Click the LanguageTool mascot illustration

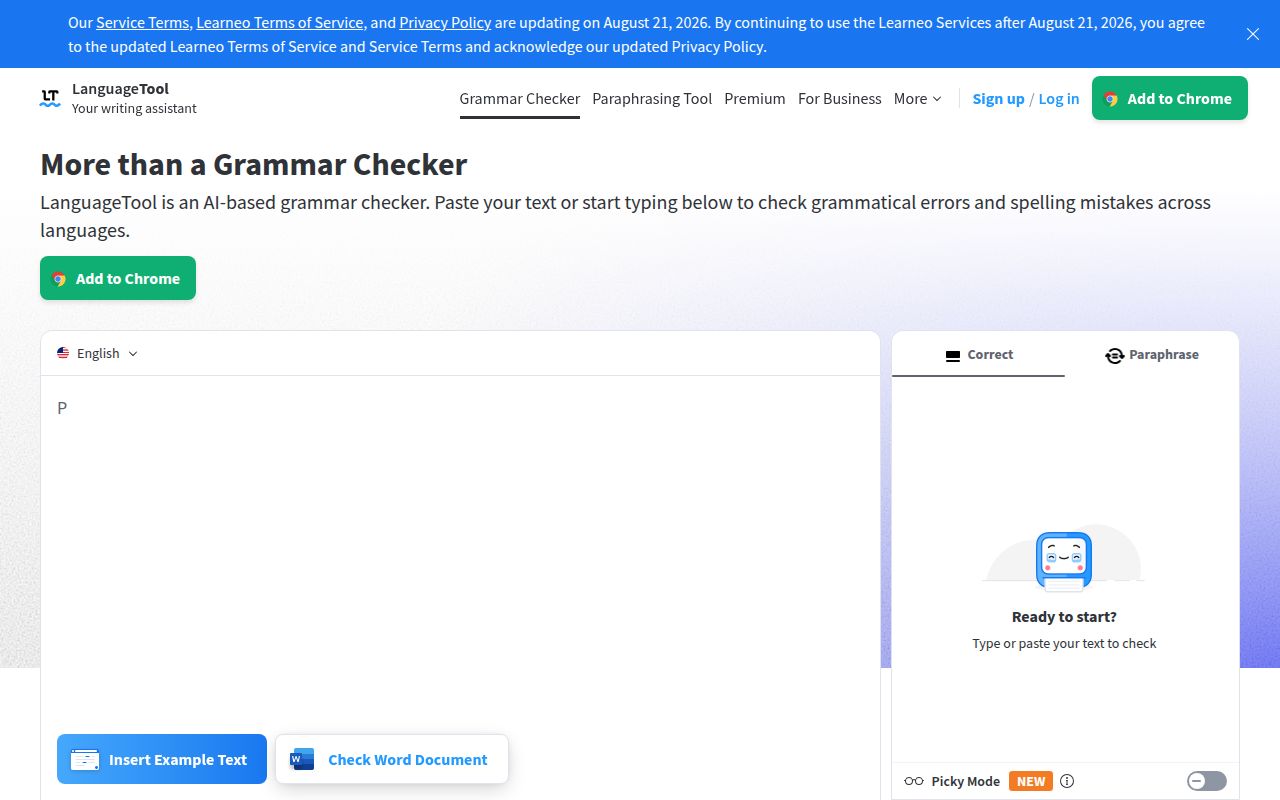pyautogui.click(x=1064, y=560)
